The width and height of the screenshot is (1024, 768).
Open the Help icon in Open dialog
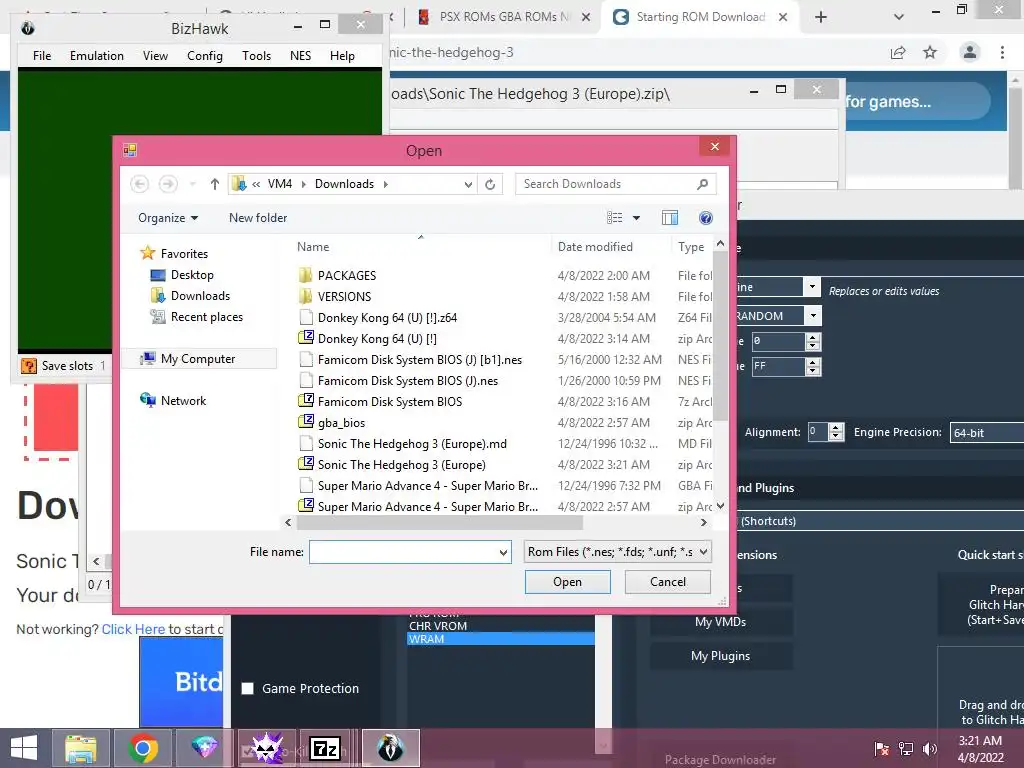705,218
